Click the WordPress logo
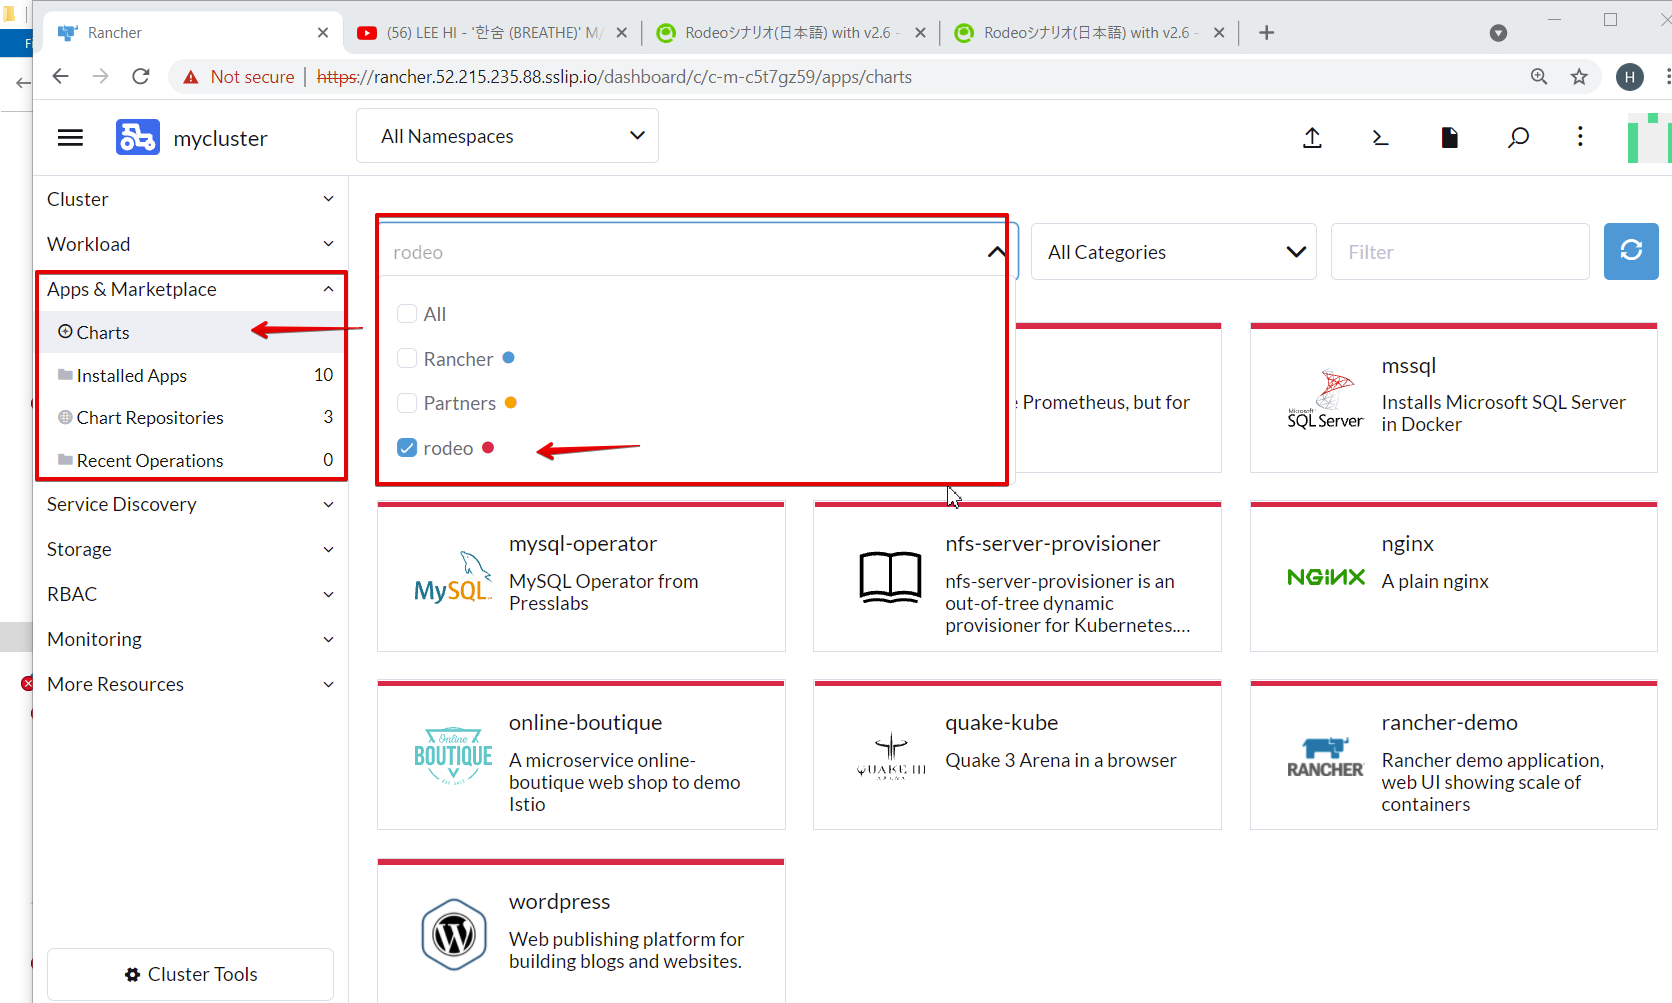The width and height of the screenshot is (1672, 1003). pos(454,935)
